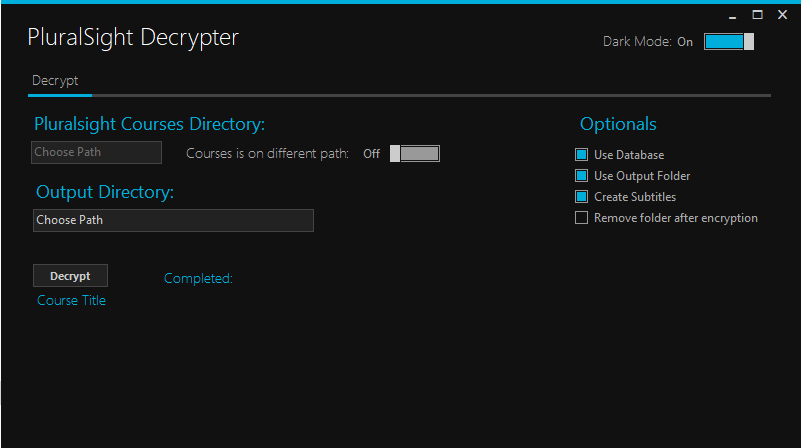Click the Dark Mode: label text

637,41
